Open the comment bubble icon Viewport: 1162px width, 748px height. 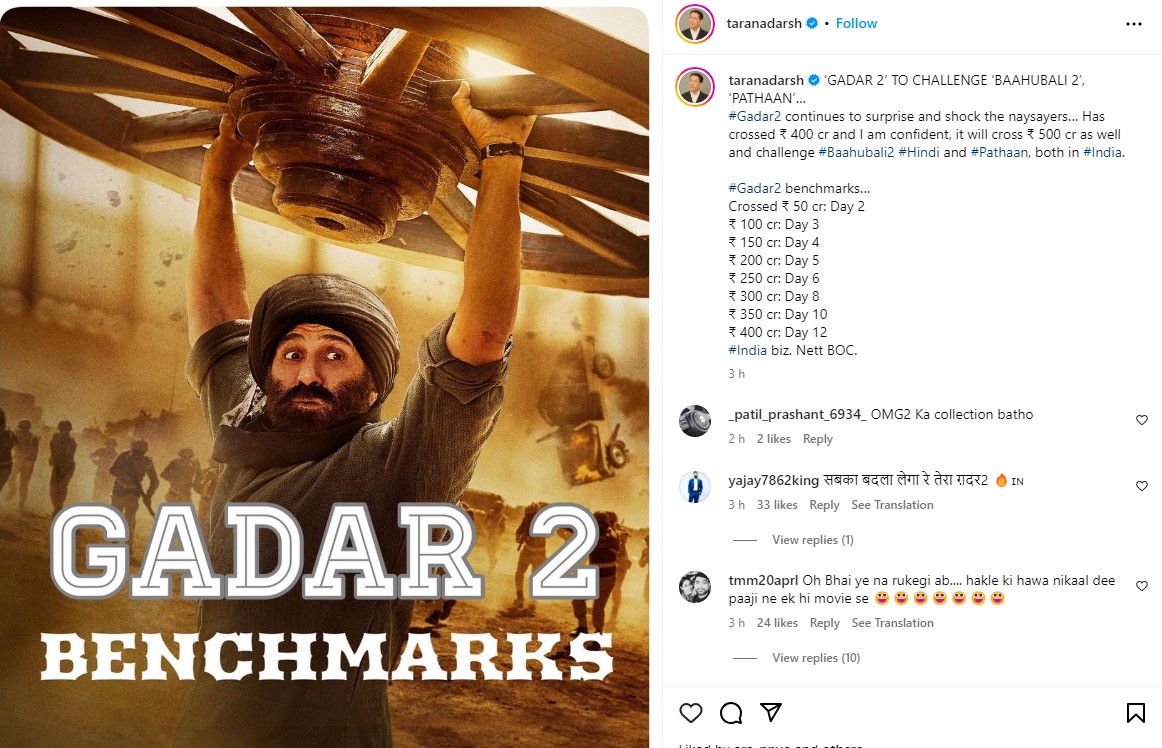(731, 713)
